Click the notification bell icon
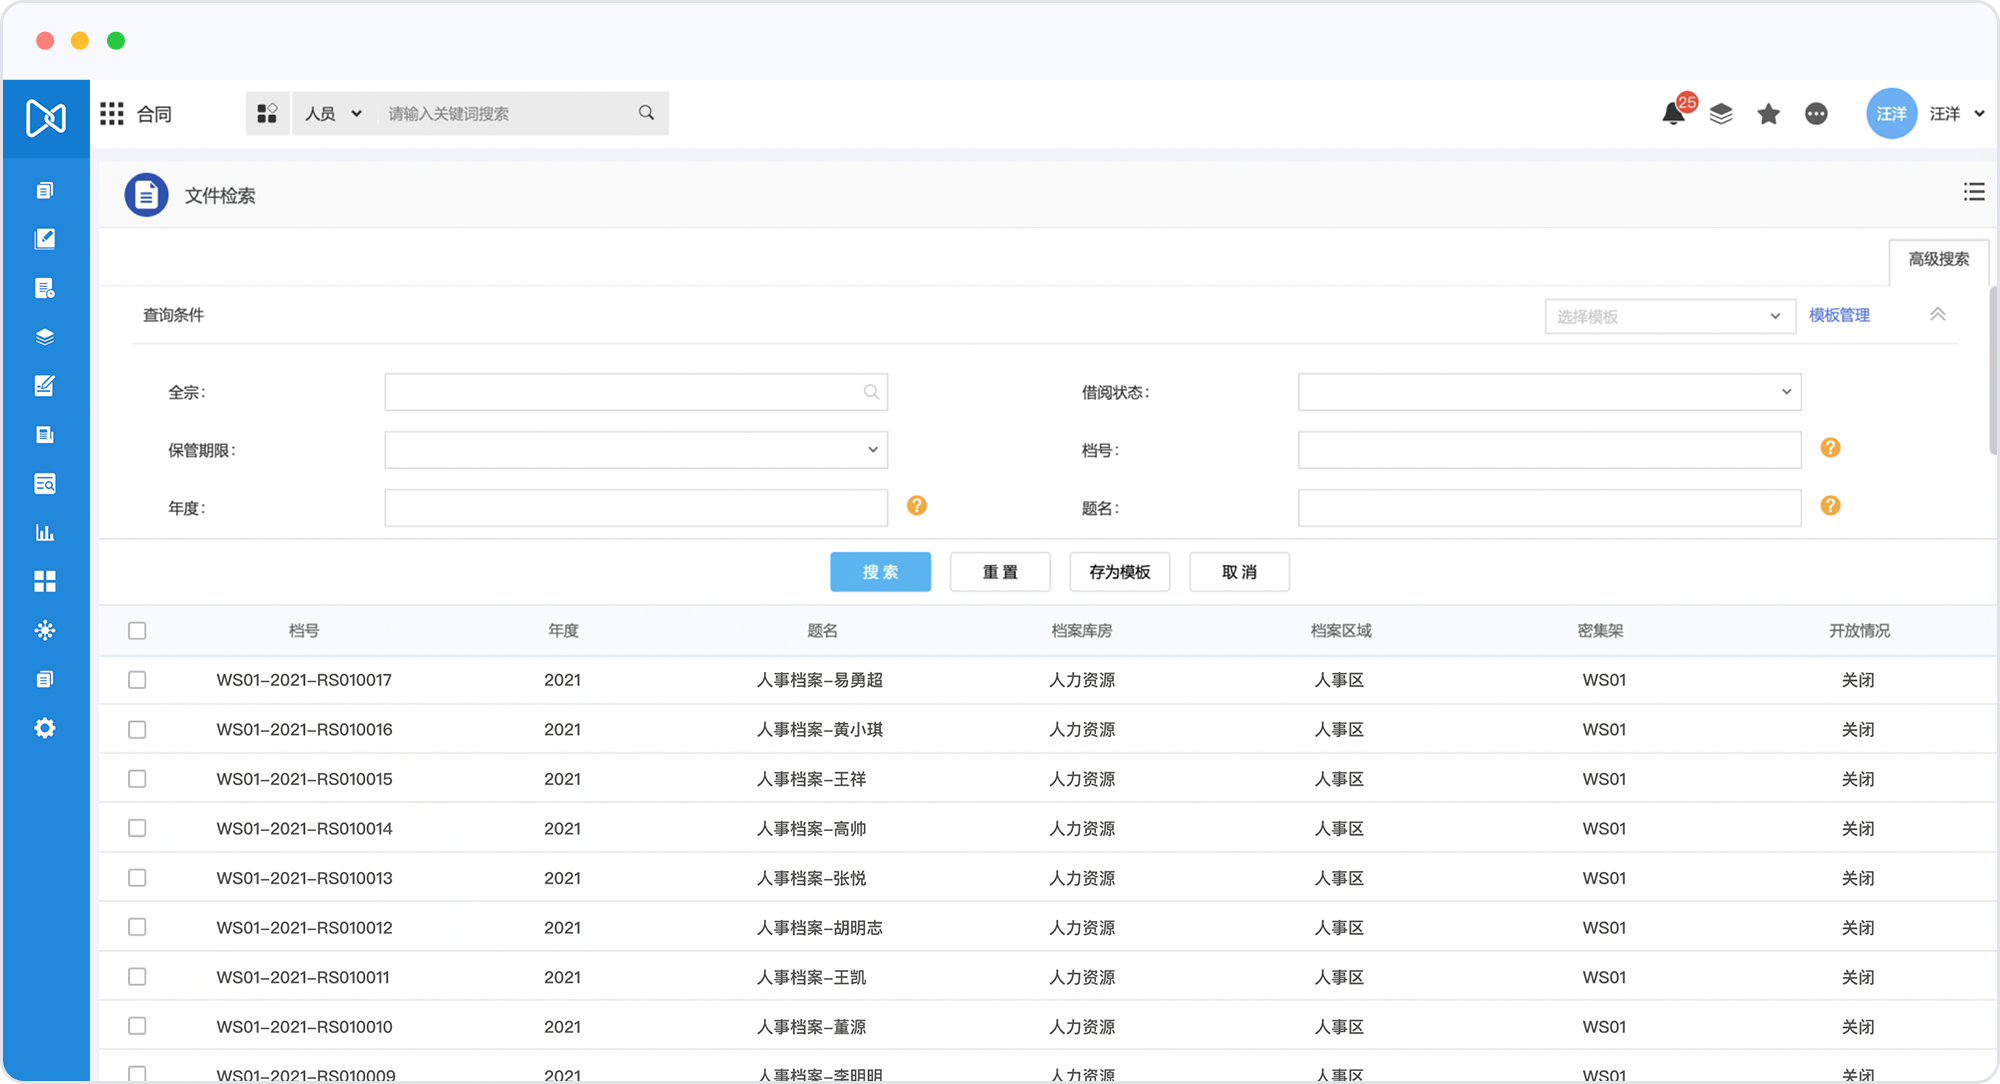The width and height of the screenshot is (2000, 1084). (x=1673, y=114)
